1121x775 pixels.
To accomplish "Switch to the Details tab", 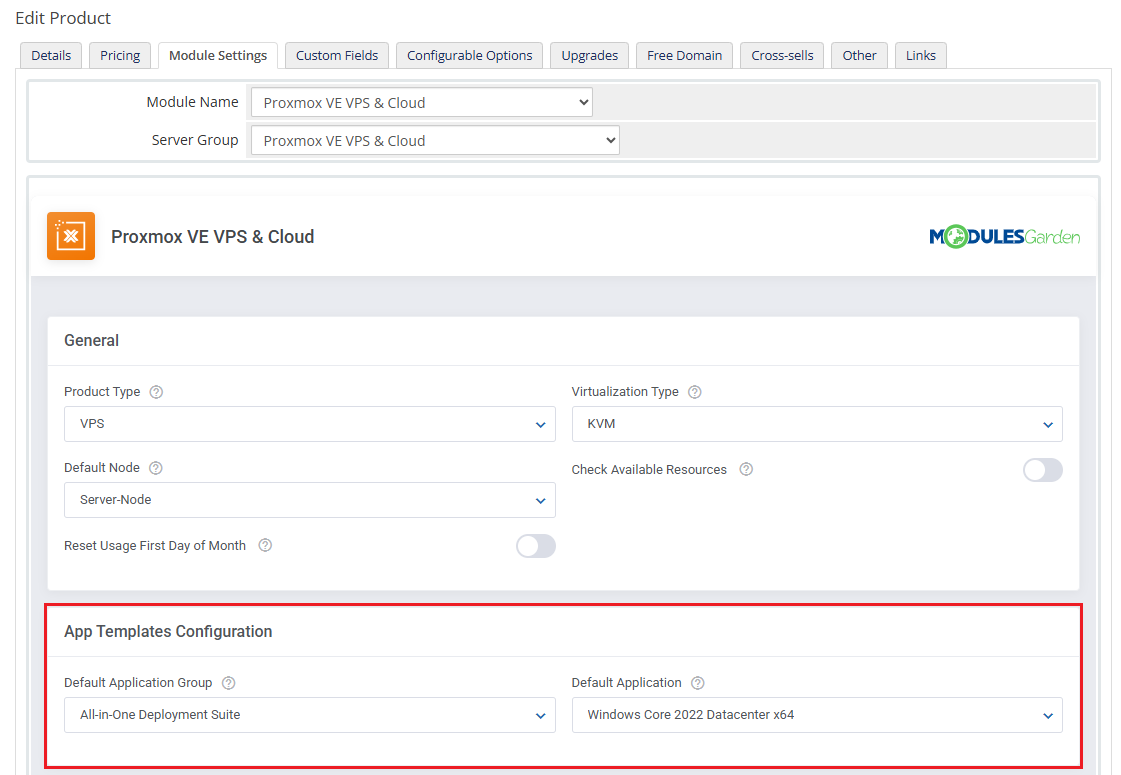I will click(51, 56).
